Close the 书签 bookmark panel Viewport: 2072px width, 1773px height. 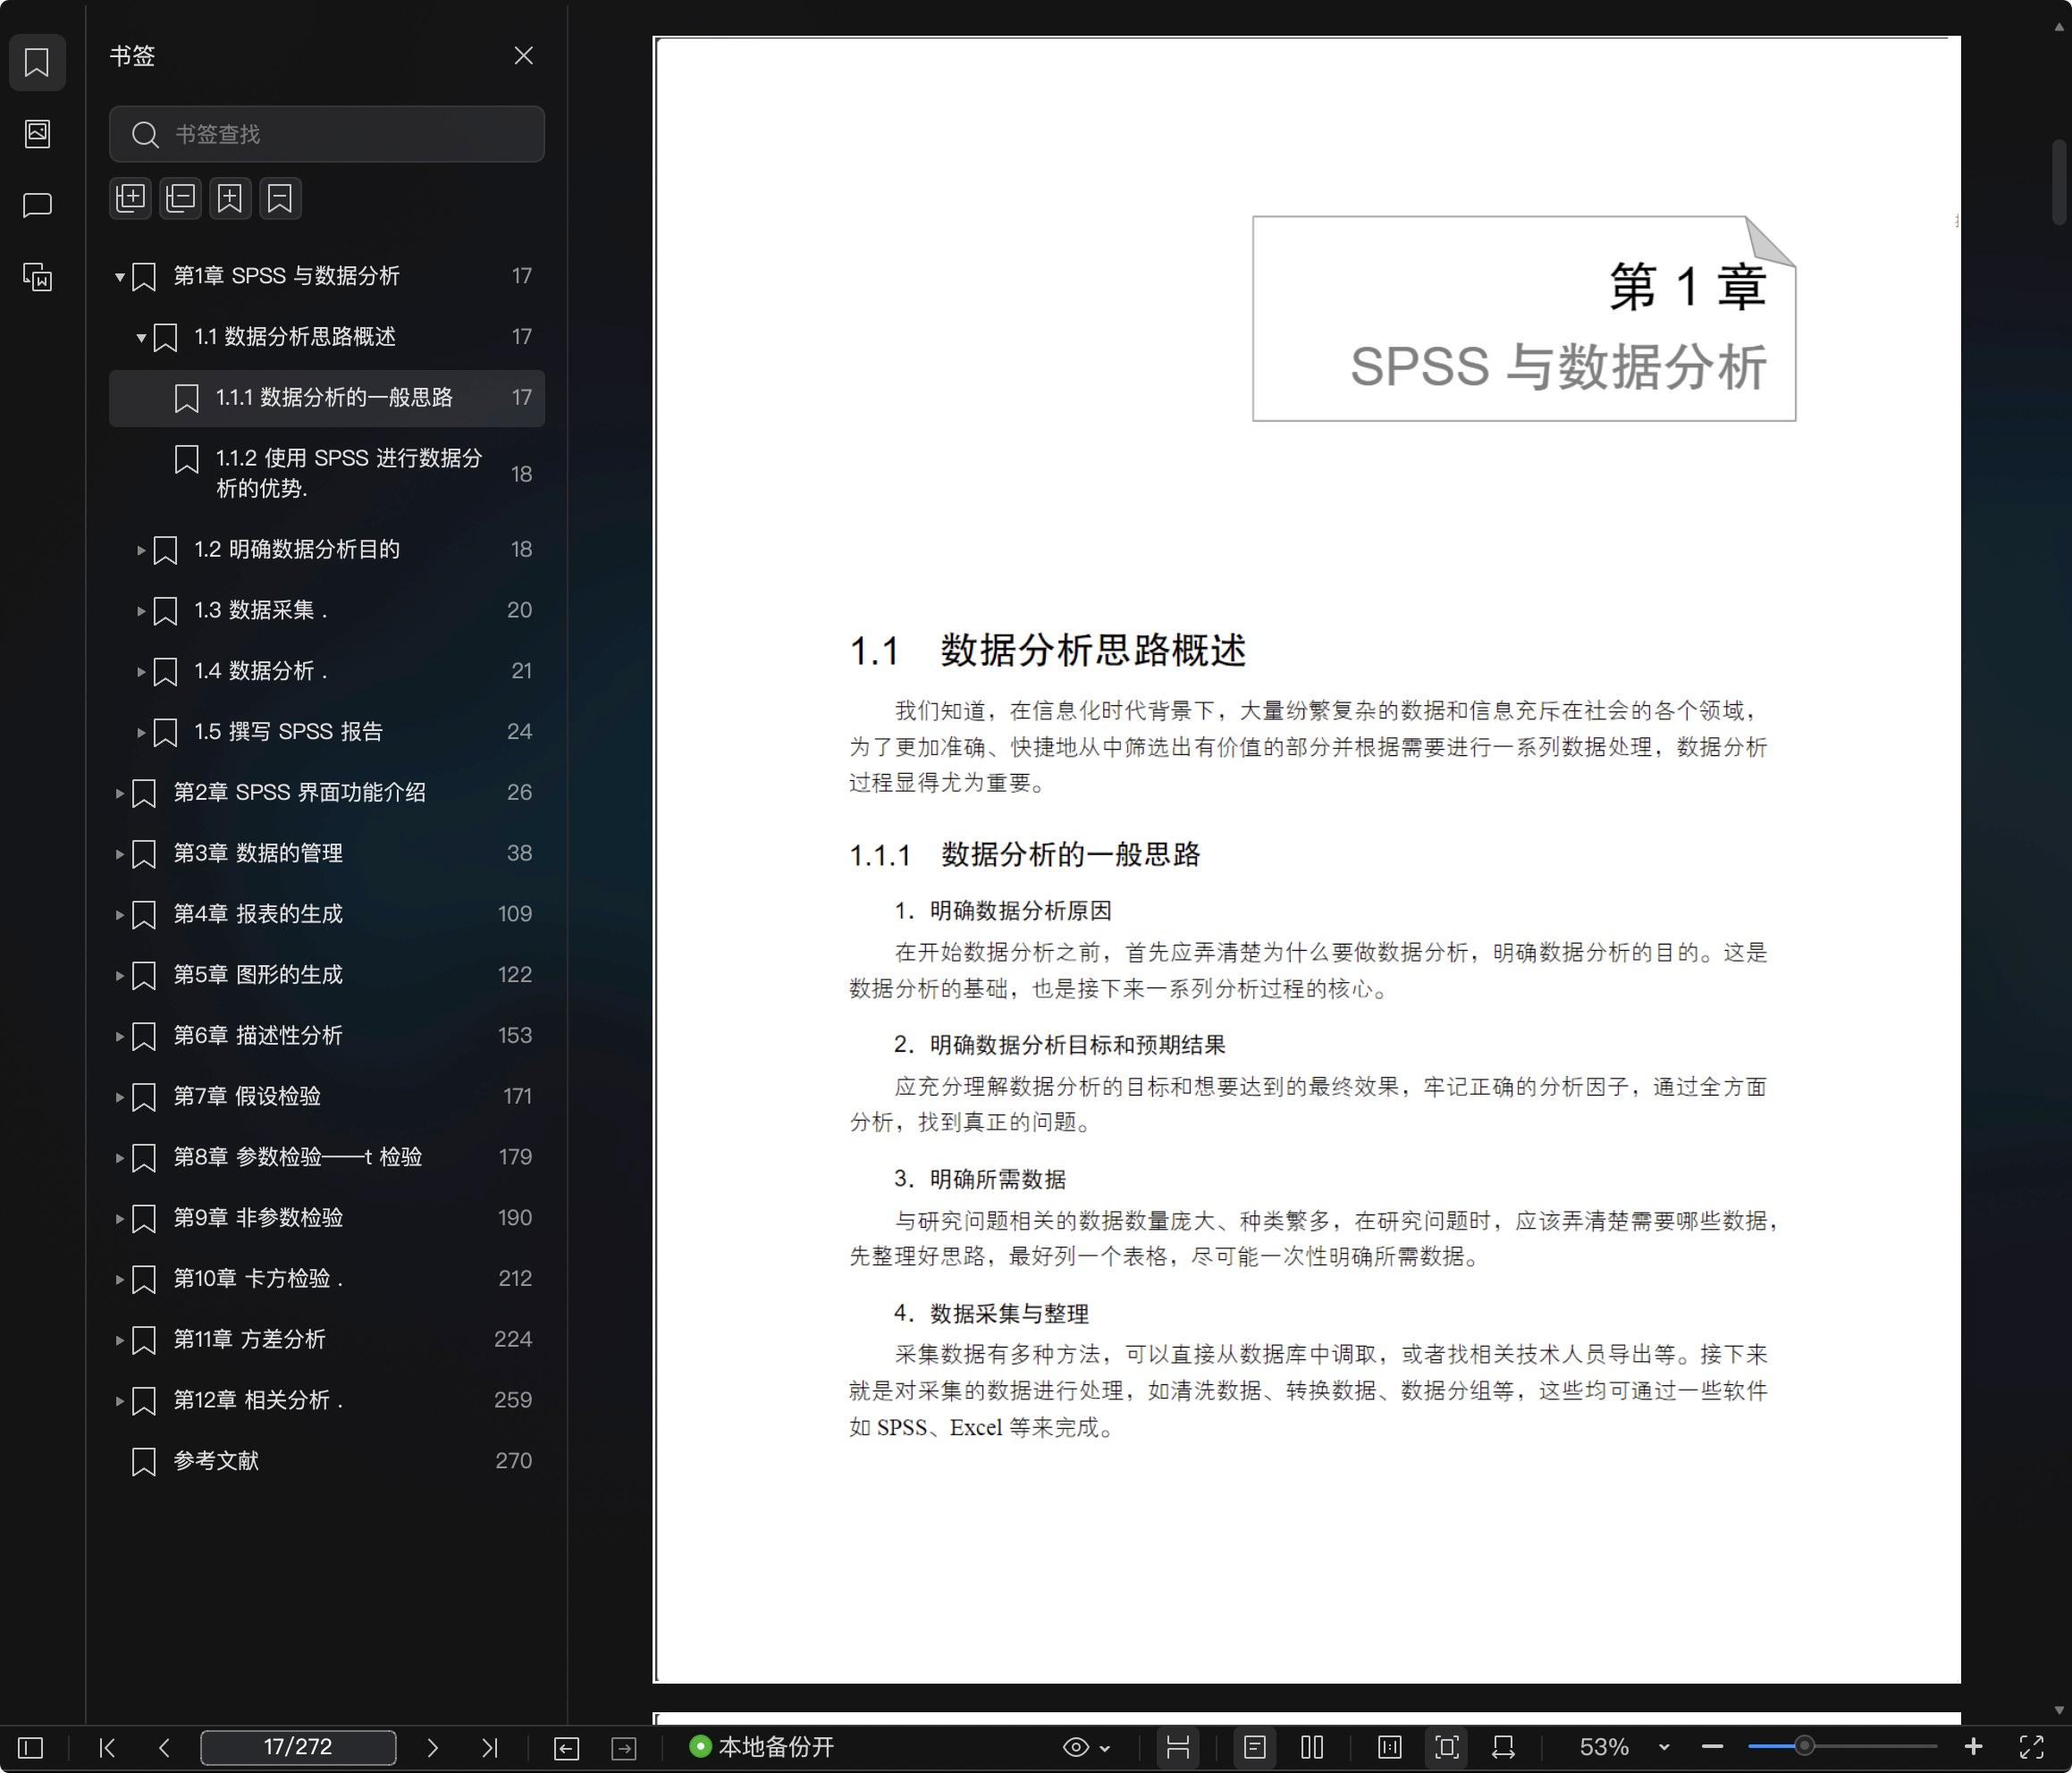523,56
